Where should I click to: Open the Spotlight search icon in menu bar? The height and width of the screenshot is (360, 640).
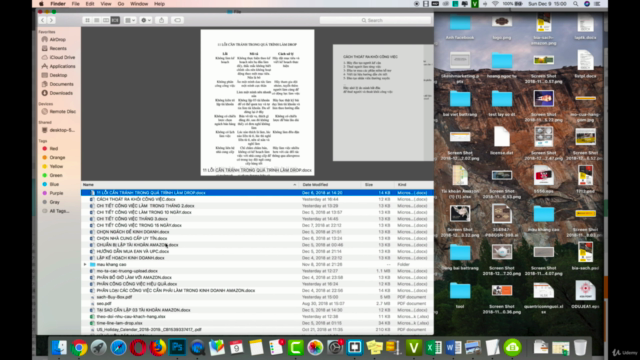[576, 4]
